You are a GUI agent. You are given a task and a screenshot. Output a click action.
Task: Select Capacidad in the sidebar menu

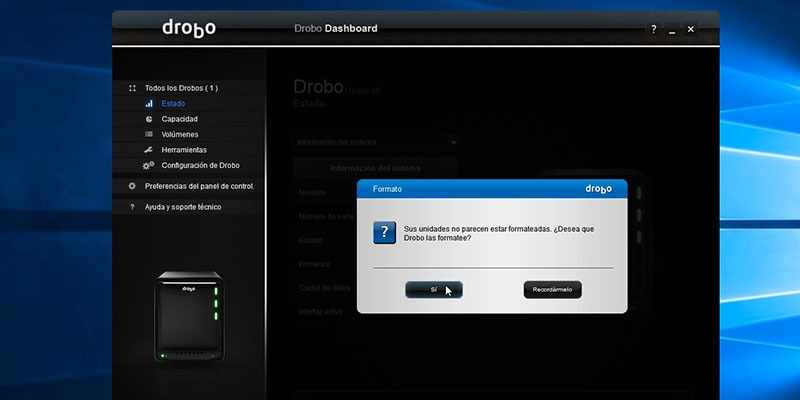click(180, 119)
